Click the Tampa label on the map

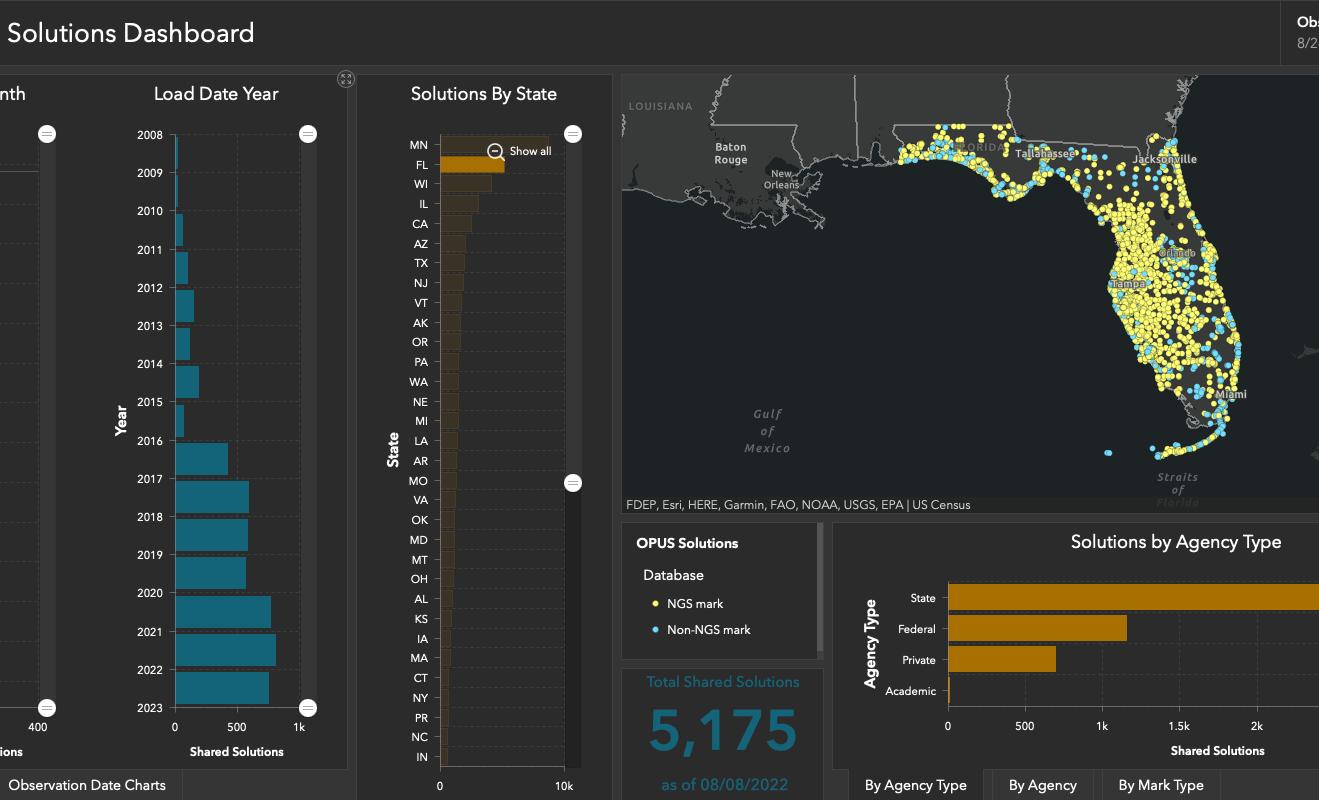tap(1127, 285)
